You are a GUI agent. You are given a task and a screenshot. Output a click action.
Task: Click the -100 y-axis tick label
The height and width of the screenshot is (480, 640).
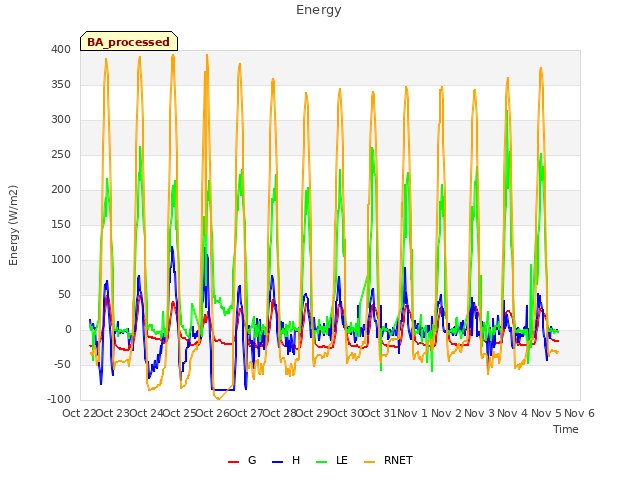[59, 399]
